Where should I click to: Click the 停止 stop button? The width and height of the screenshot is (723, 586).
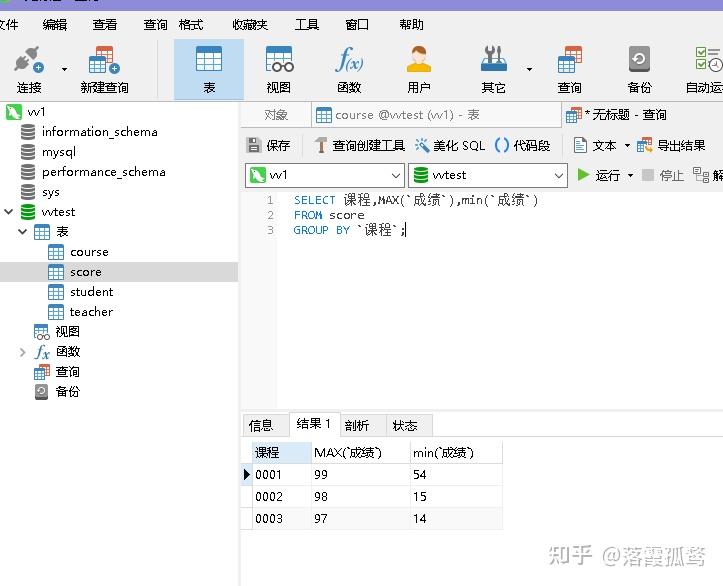pyautogui.click(x=663, y=175)
